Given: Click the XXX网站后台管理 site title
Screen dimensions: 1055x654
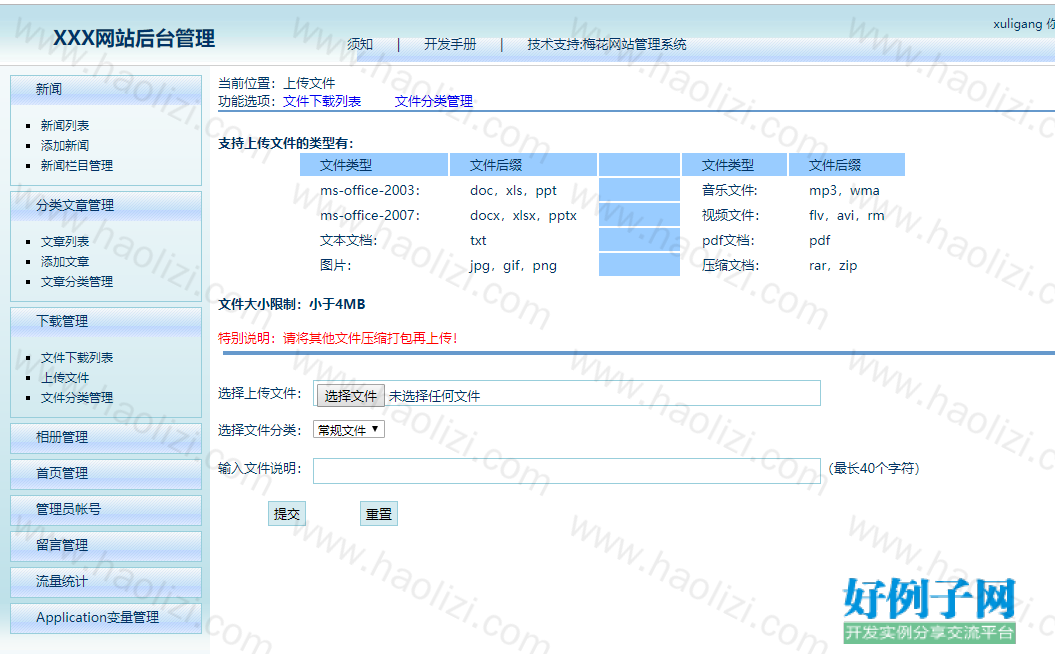Looking at the screenshot, I should click(x=134, y=38).
